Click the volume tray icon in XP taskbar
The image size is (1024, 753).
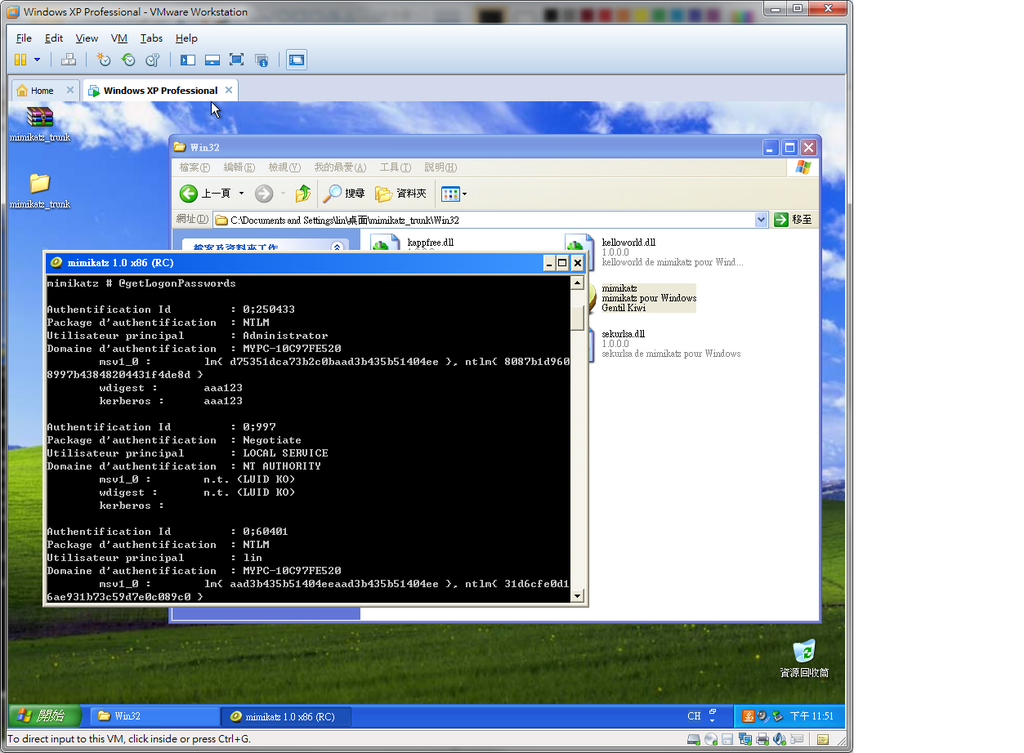click(762, 716)
